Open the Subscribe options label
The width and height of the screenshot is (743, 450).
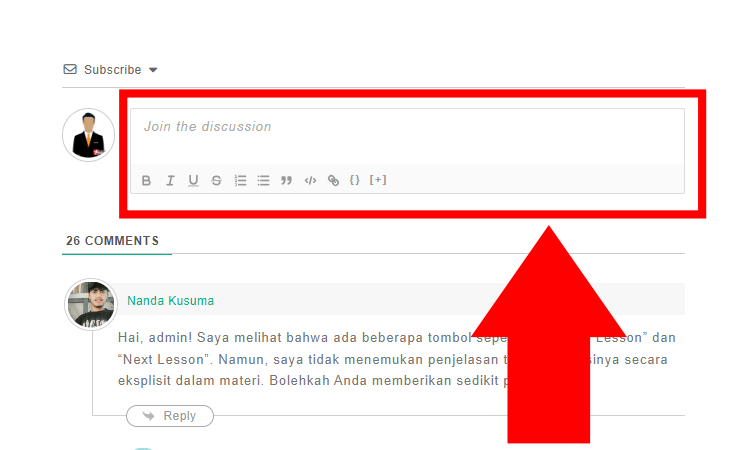[x=112, y=70]
